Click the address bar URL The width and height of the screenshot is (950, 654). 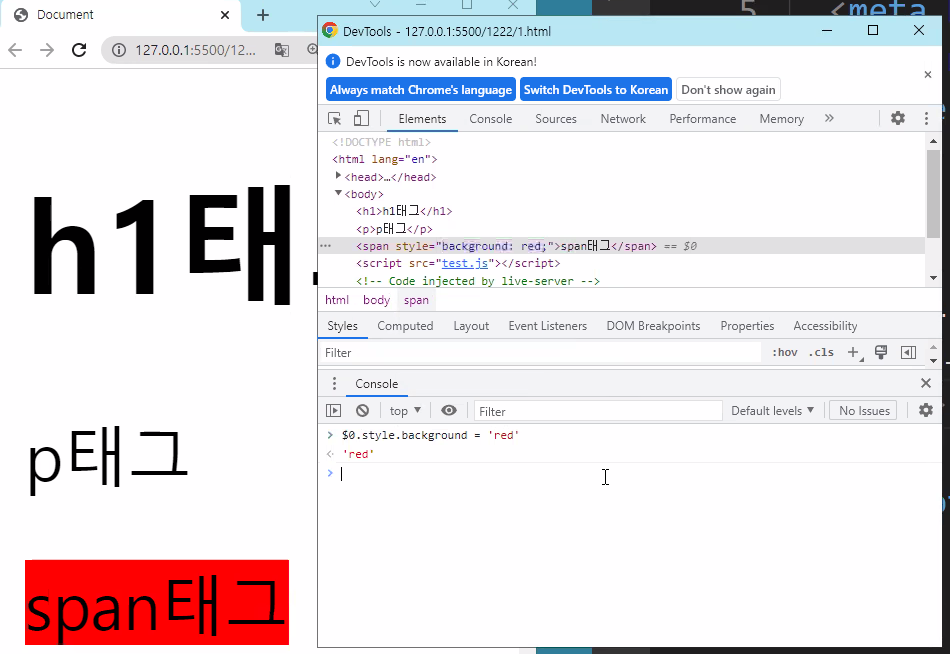(195, 50)
